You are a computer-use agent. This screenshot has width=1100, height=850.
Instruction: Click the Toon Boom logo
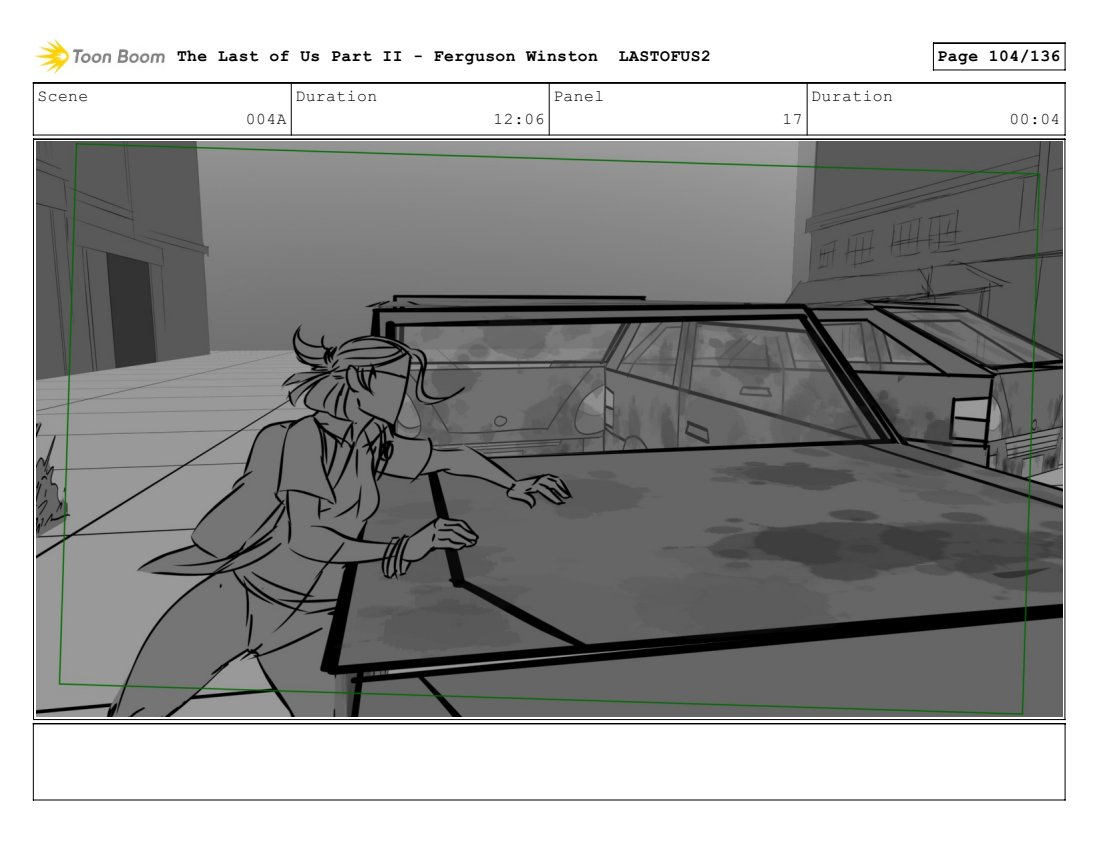pos(100,56)
